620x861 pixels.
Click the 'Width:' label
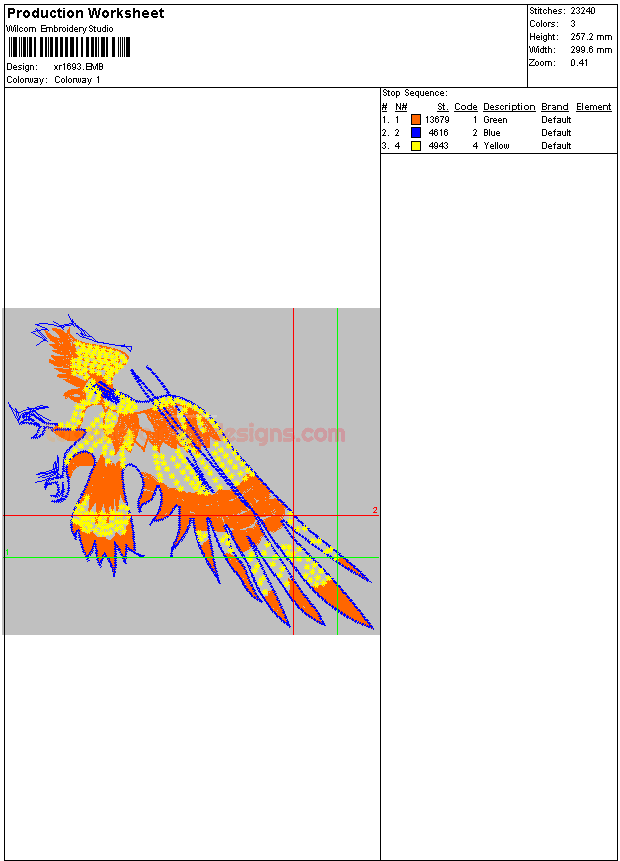tap(543, 49)
